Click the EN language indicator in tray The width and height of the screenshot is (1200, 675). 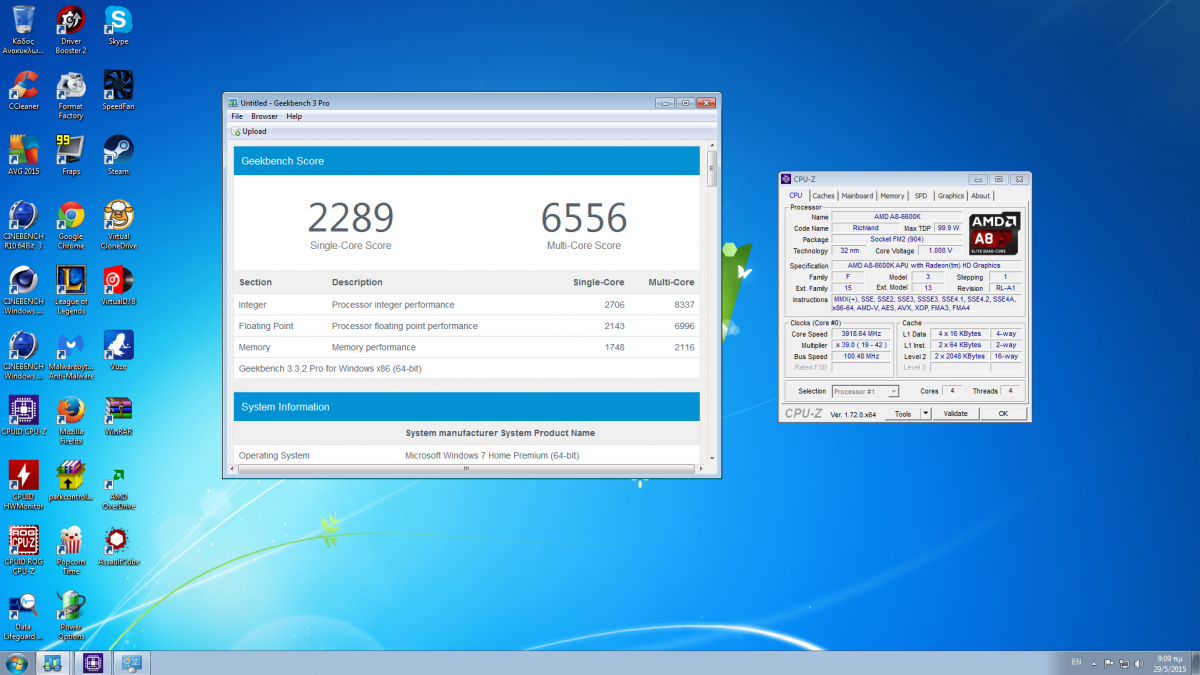pos(1076,662)
